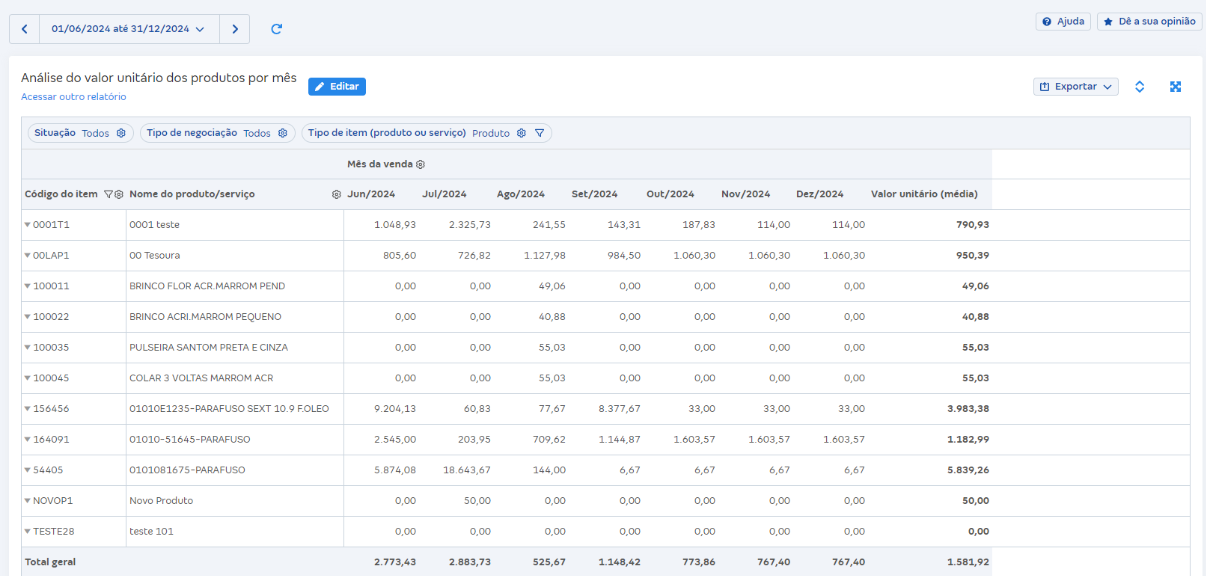This screenshot has width=1206, height=576.
Task: Open the date range dropdown
Action: [129, 29]
